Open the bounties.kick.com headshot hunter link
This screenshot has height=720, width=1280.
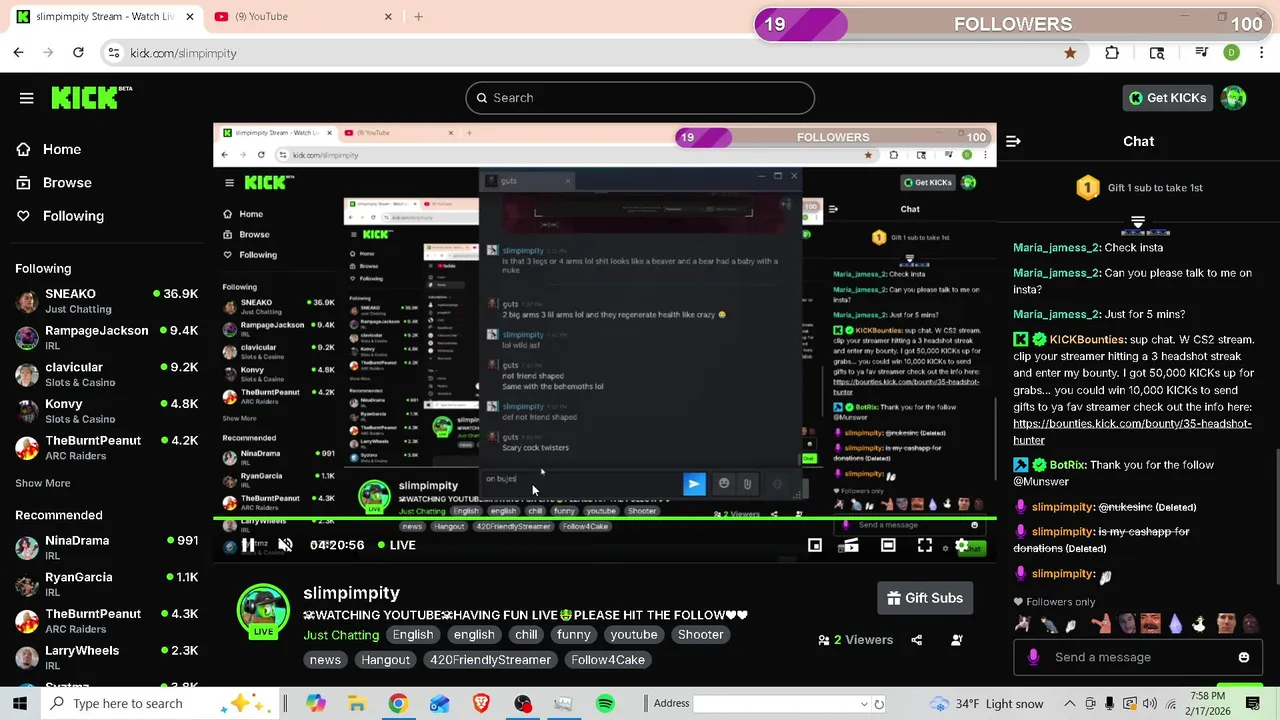click(x=1132, y=432)
